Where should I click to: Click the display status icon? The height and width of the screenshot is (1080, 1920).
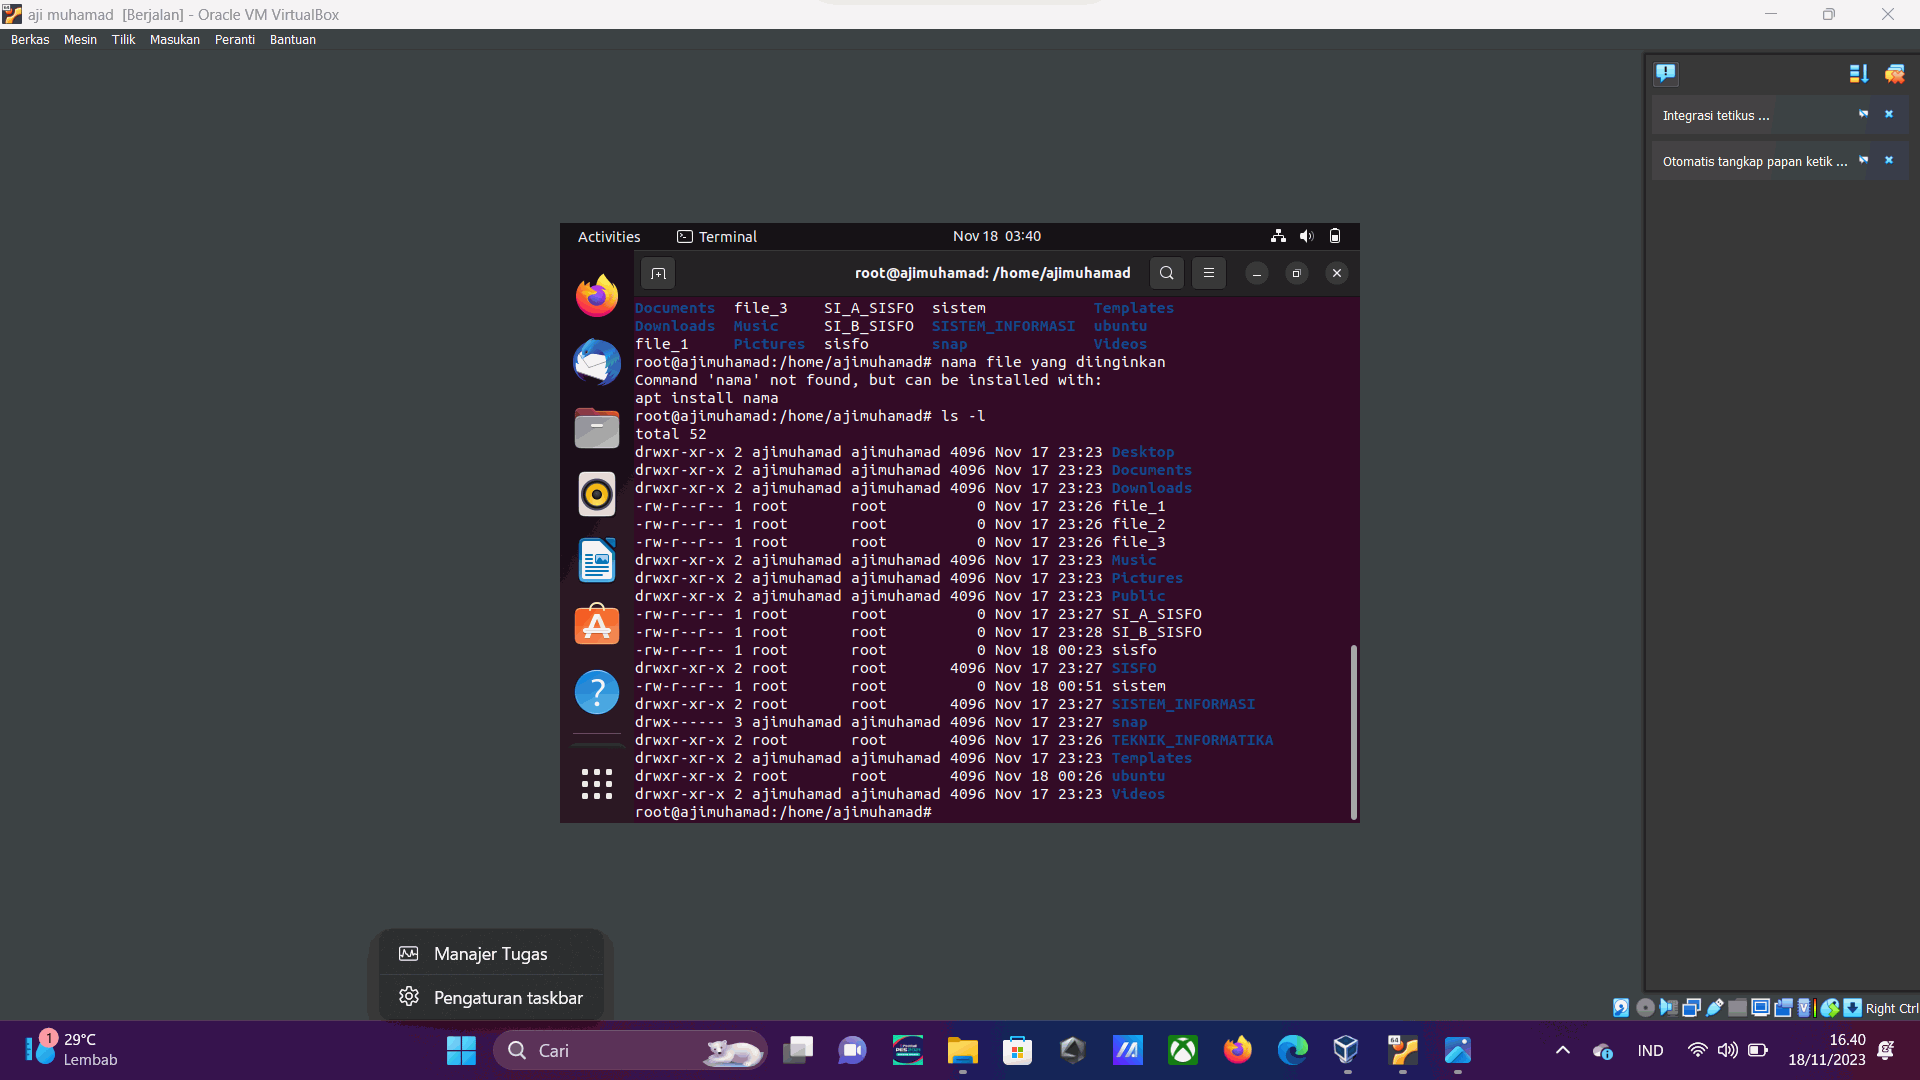1760,1008
